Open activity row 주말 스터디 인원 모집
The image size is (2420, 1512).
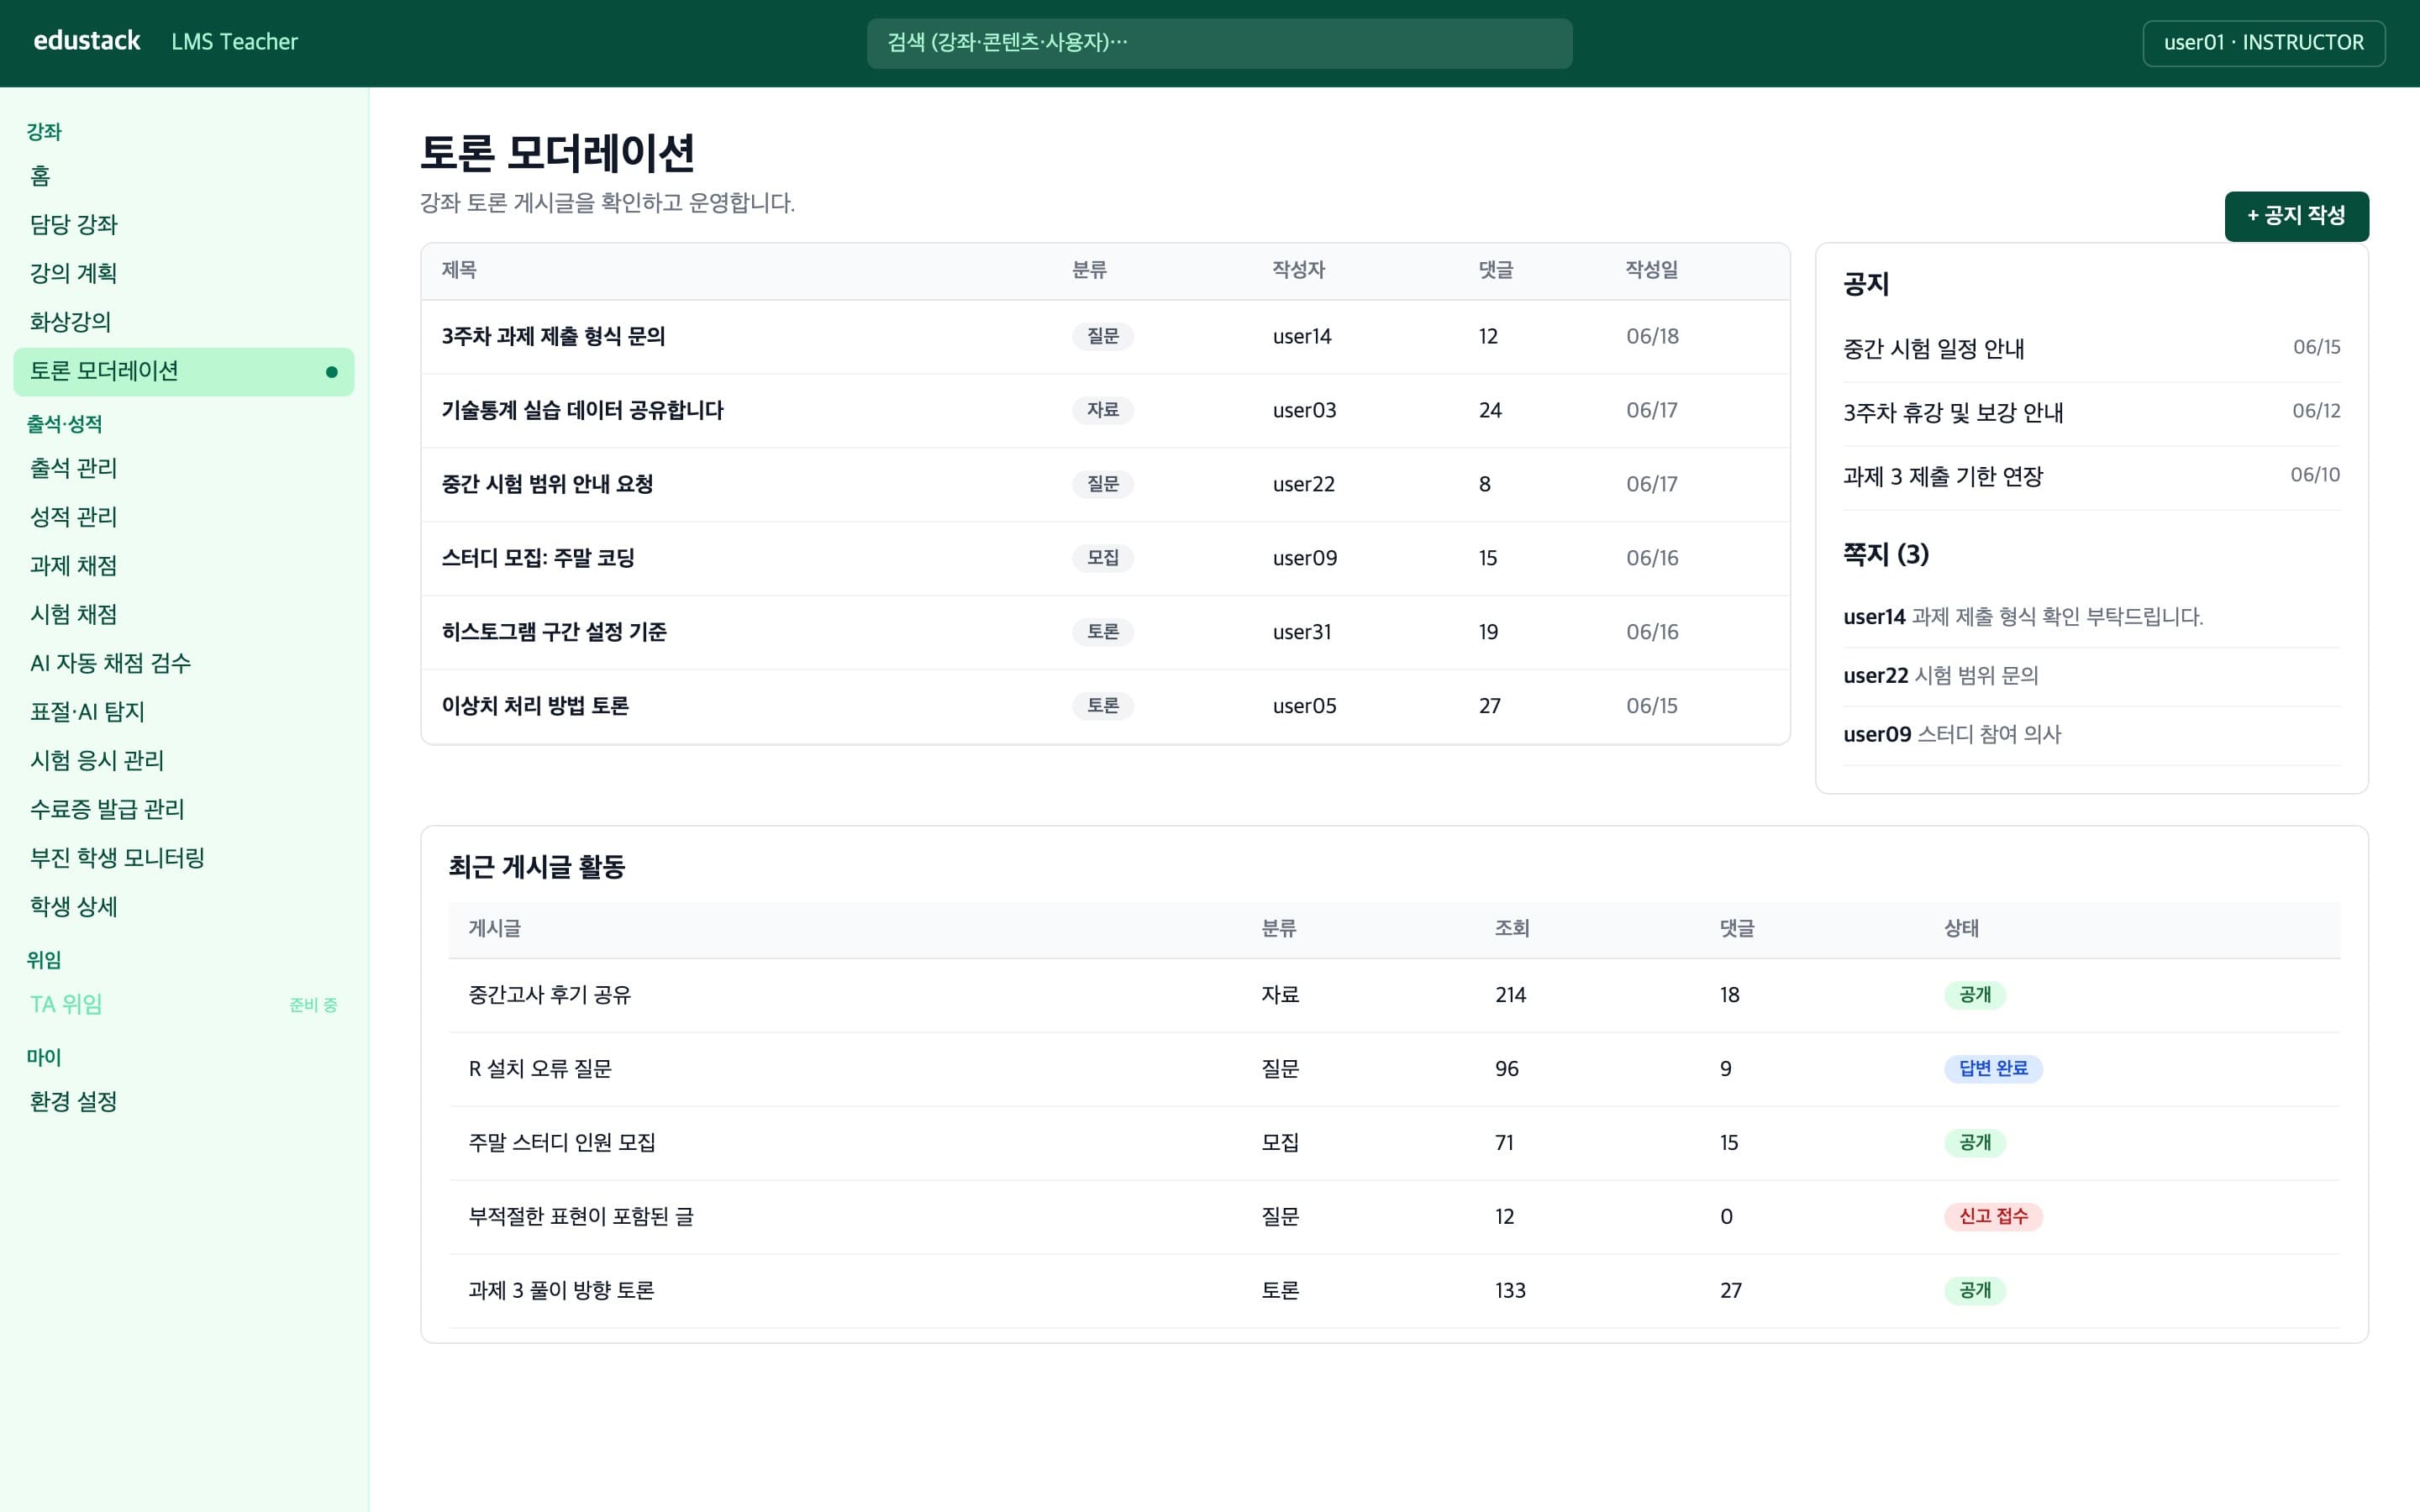pos(1394,1144)
